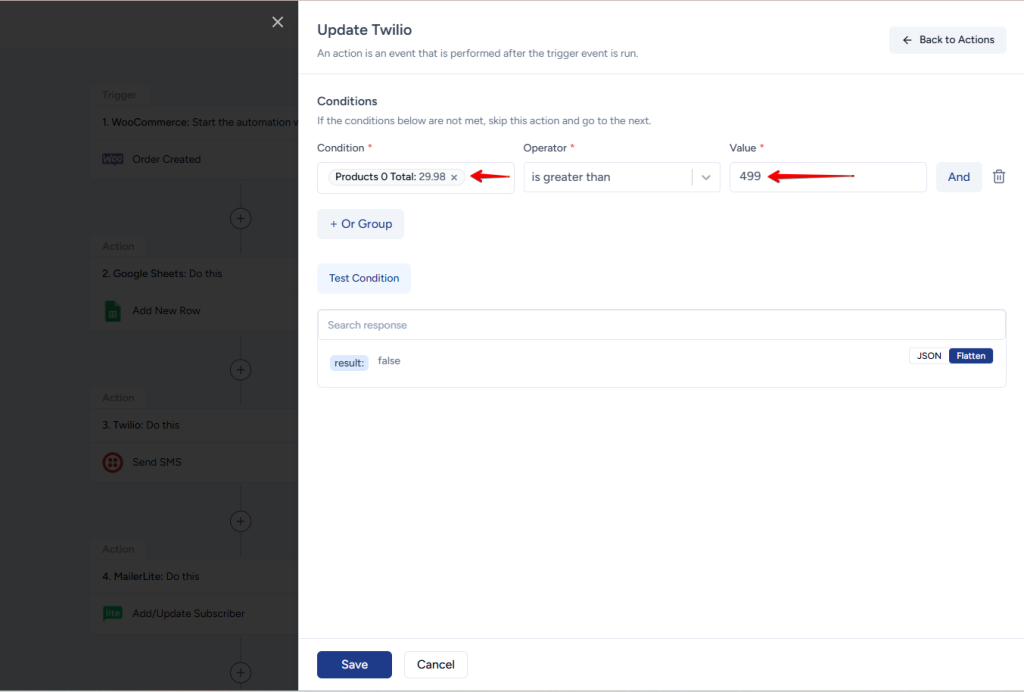This screenshot has width=1024, height=692.
Task: Open the 'is greater than' operator dropdown
Action: tap(705, 177)
